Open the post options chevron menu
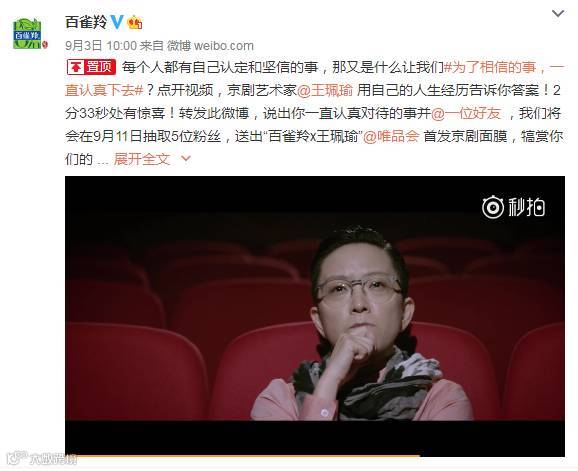The image size is (578, 471). (x=558, y=14)
